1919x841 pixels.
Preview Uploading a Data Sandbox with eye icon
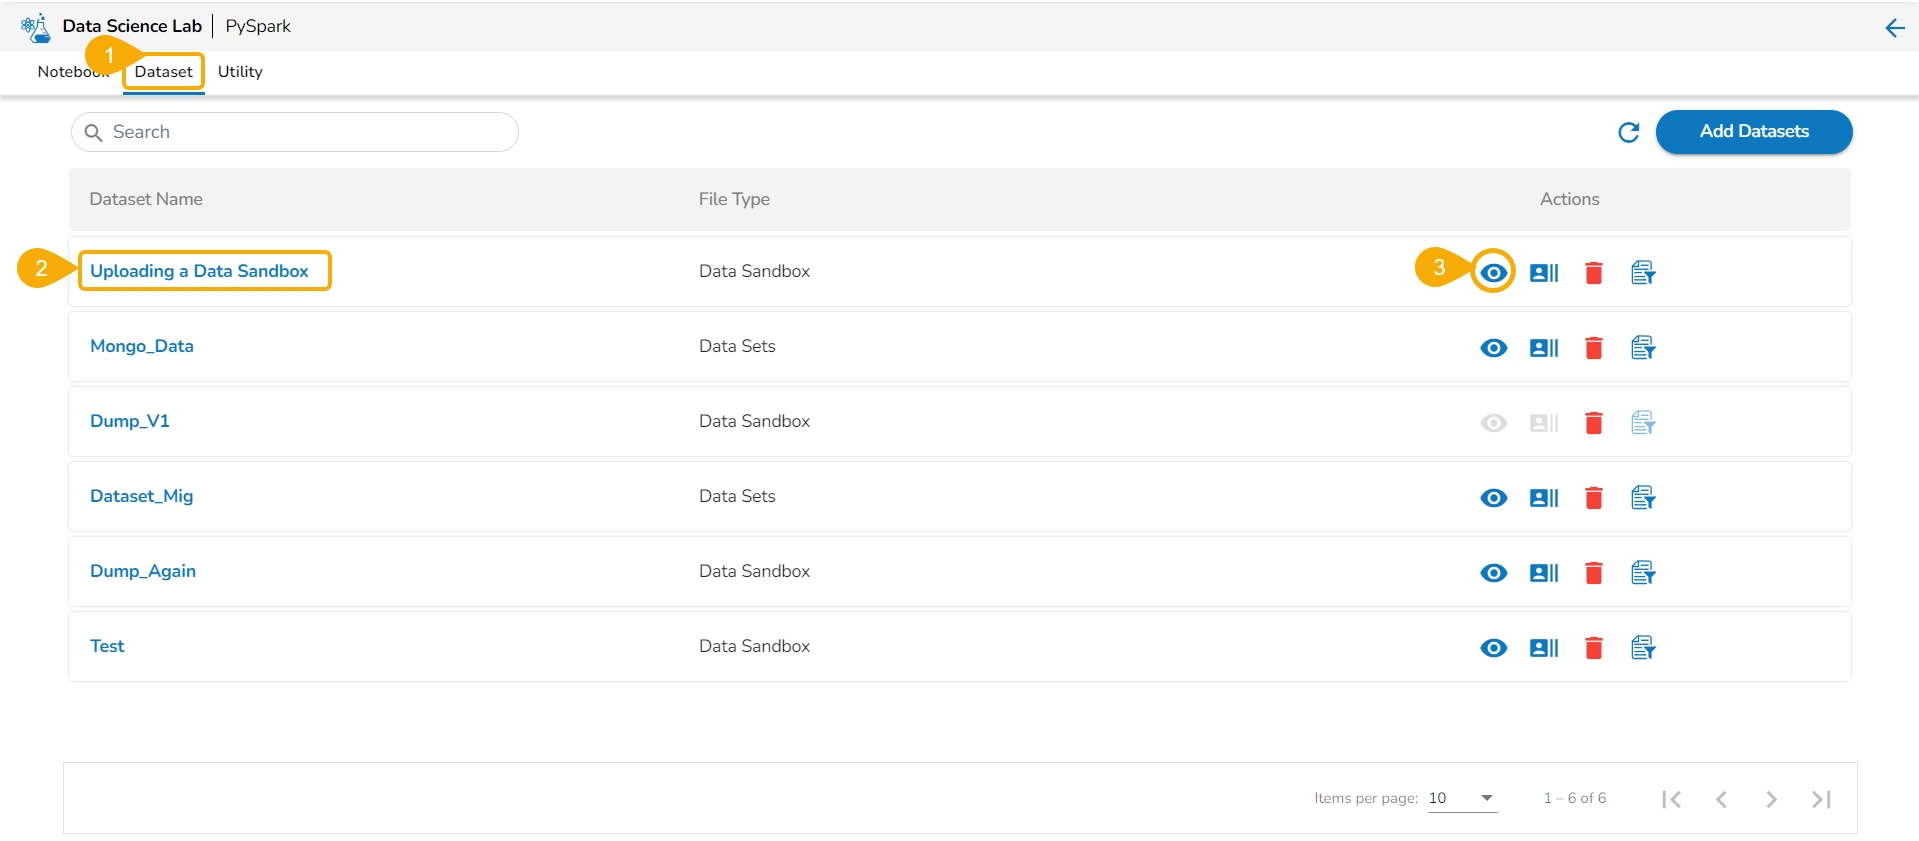click(1493, 273)
